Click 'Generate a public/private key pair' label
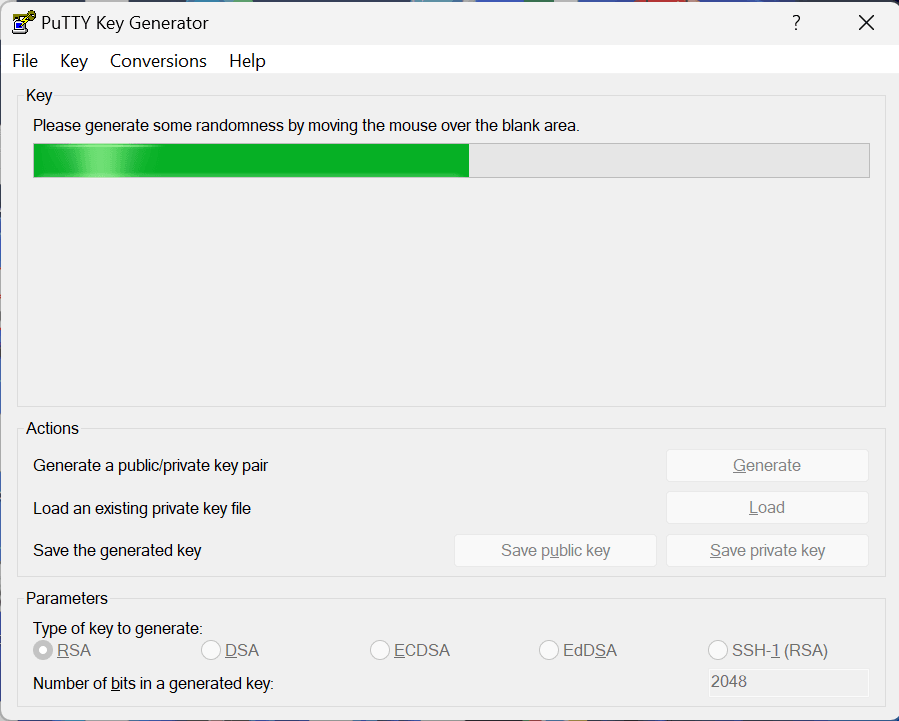 150,465
